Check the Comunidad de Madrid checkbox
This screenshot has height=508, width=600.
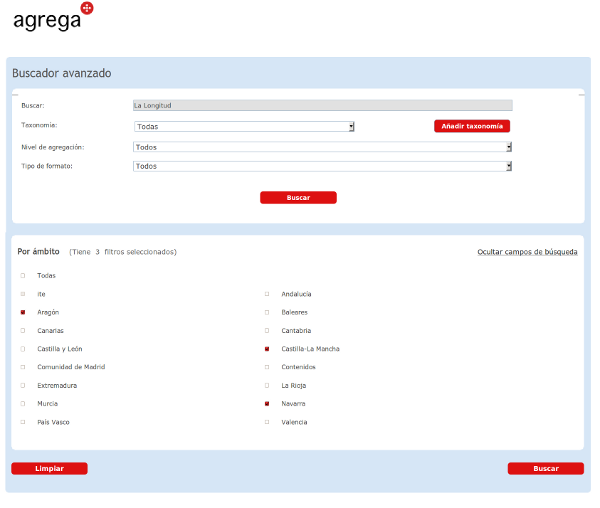(23, 367)
